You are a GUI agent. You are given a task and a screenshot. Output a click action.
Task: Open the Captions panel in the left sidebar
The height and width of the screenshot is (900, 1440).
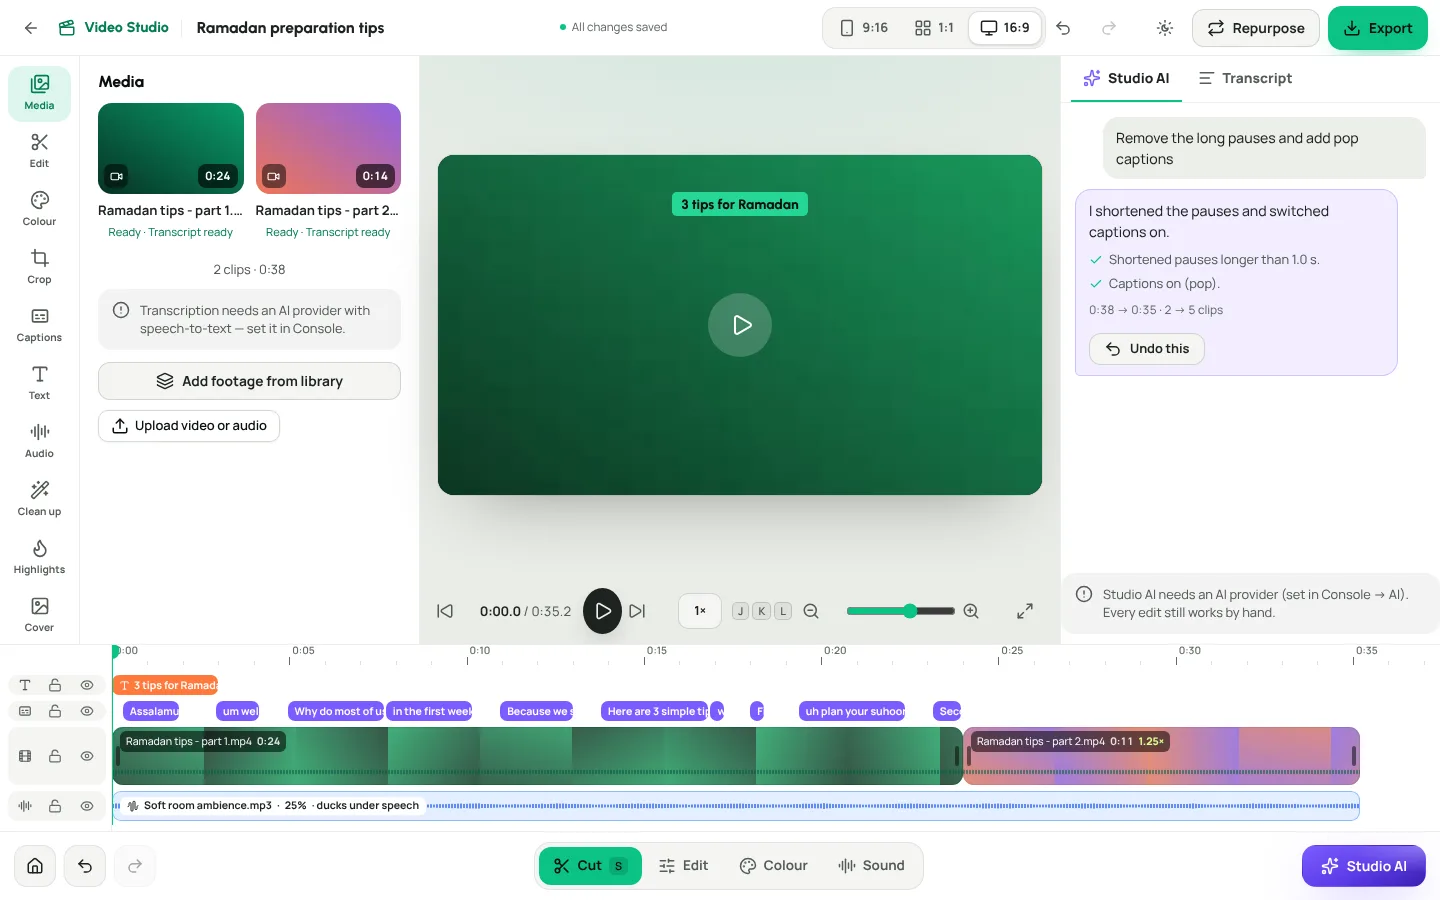[x=39, y=325]
